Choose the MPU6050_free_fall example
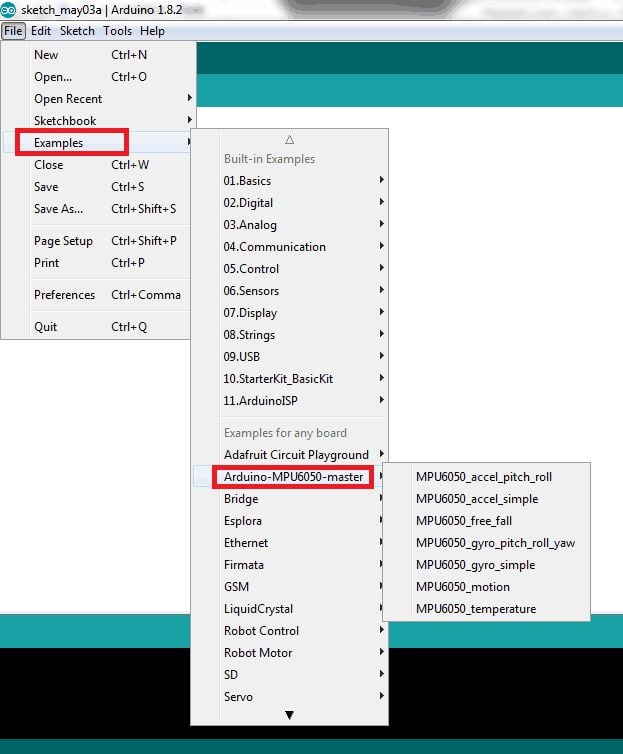The height and width of the screenshot is (754, 623). (463, 521)
